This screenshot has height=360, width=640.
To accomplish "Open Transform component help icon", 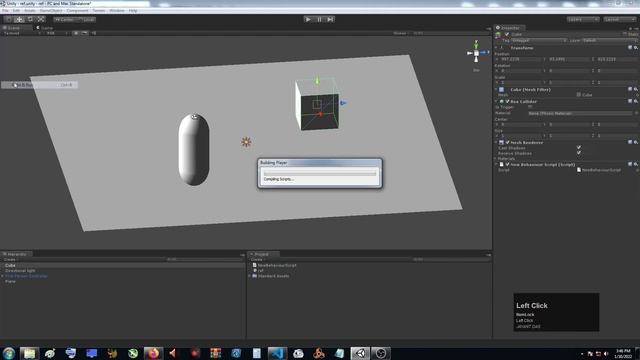I will 630,48.
